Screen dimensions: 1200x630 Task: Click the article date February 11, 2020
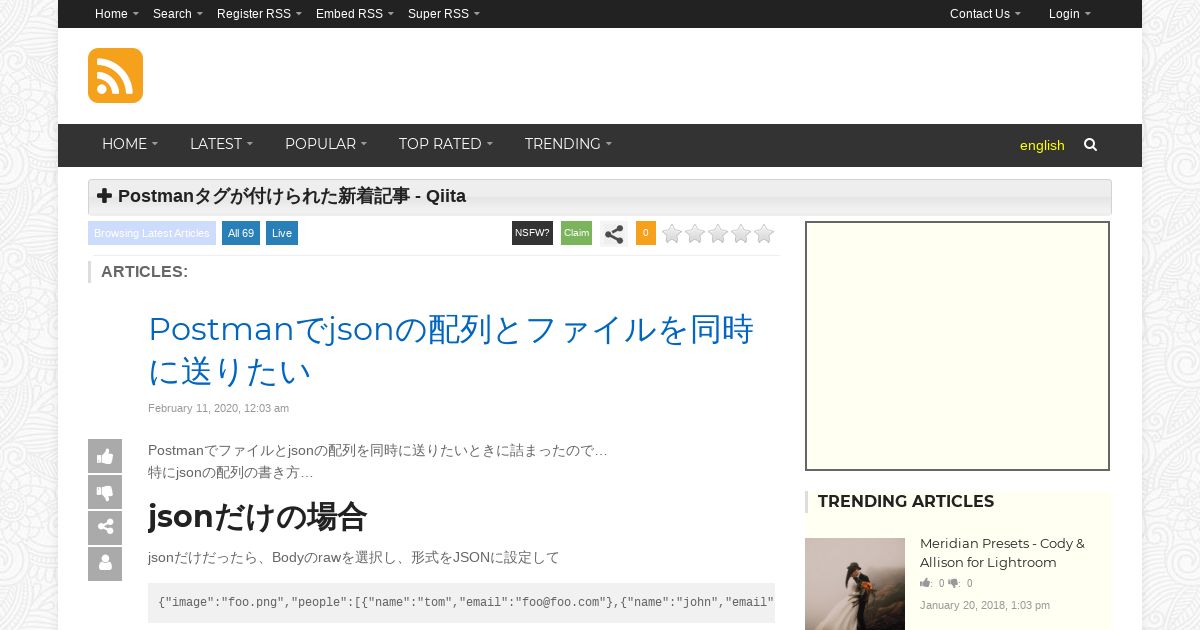coord(218,408)
